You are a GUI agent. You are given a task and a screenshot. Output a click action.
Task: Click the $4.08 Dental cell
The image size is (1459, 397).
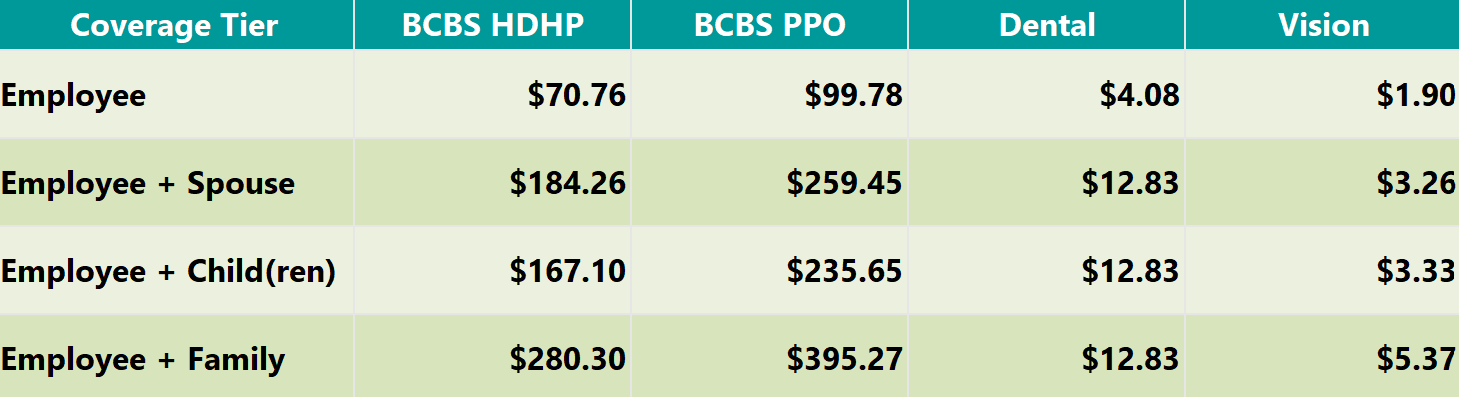tap(1047, 95)
